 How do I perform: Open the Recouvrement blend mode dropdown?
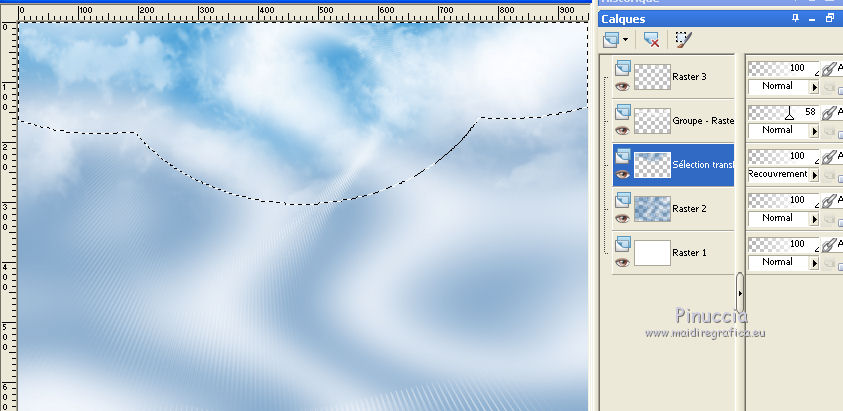[x=814, y=175]
